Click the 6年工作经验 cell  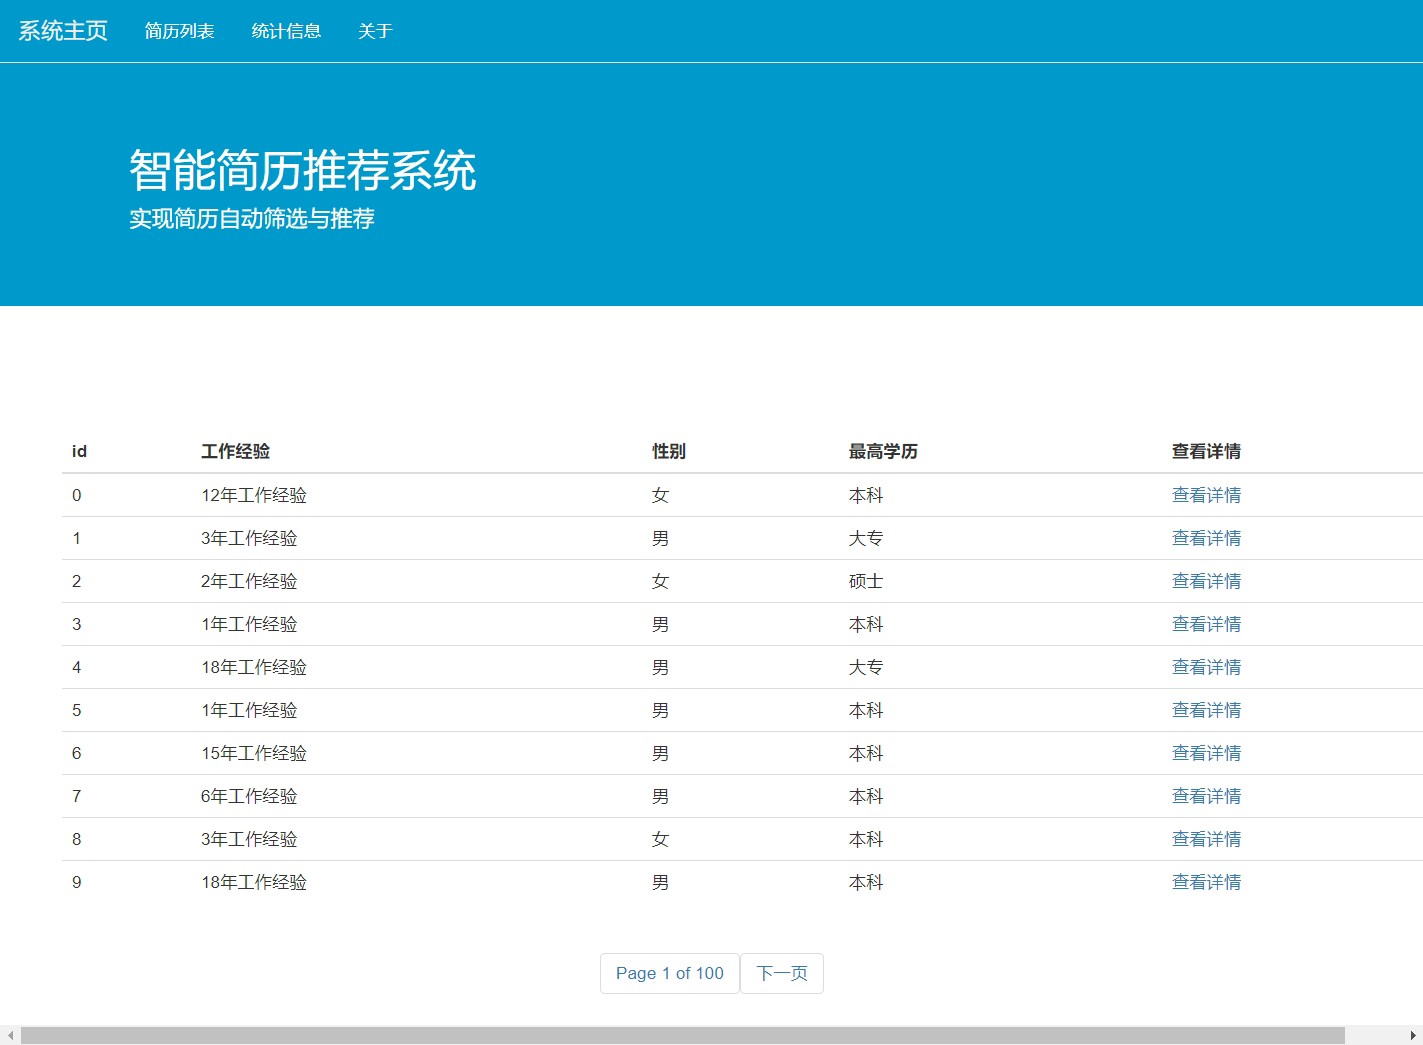(249, 796)
